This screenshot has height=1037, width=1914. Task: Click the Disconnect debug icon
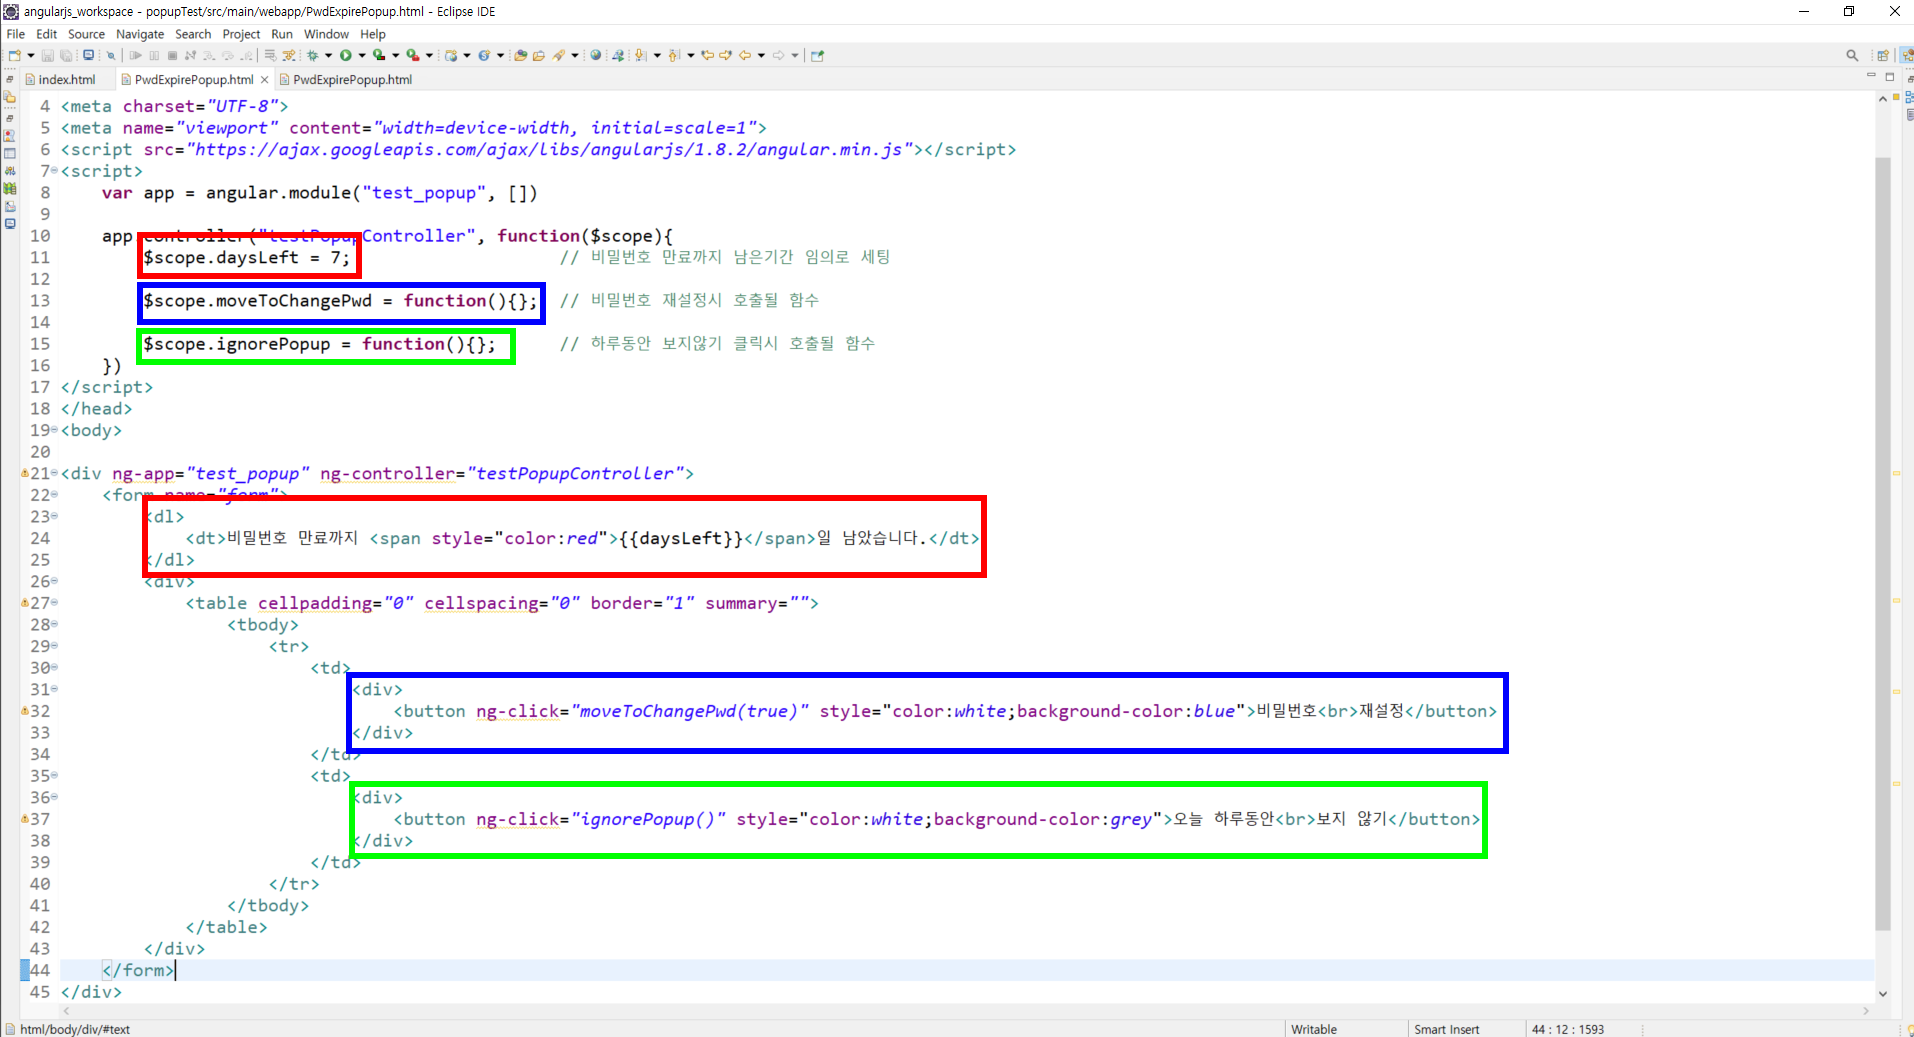[190, 55]
